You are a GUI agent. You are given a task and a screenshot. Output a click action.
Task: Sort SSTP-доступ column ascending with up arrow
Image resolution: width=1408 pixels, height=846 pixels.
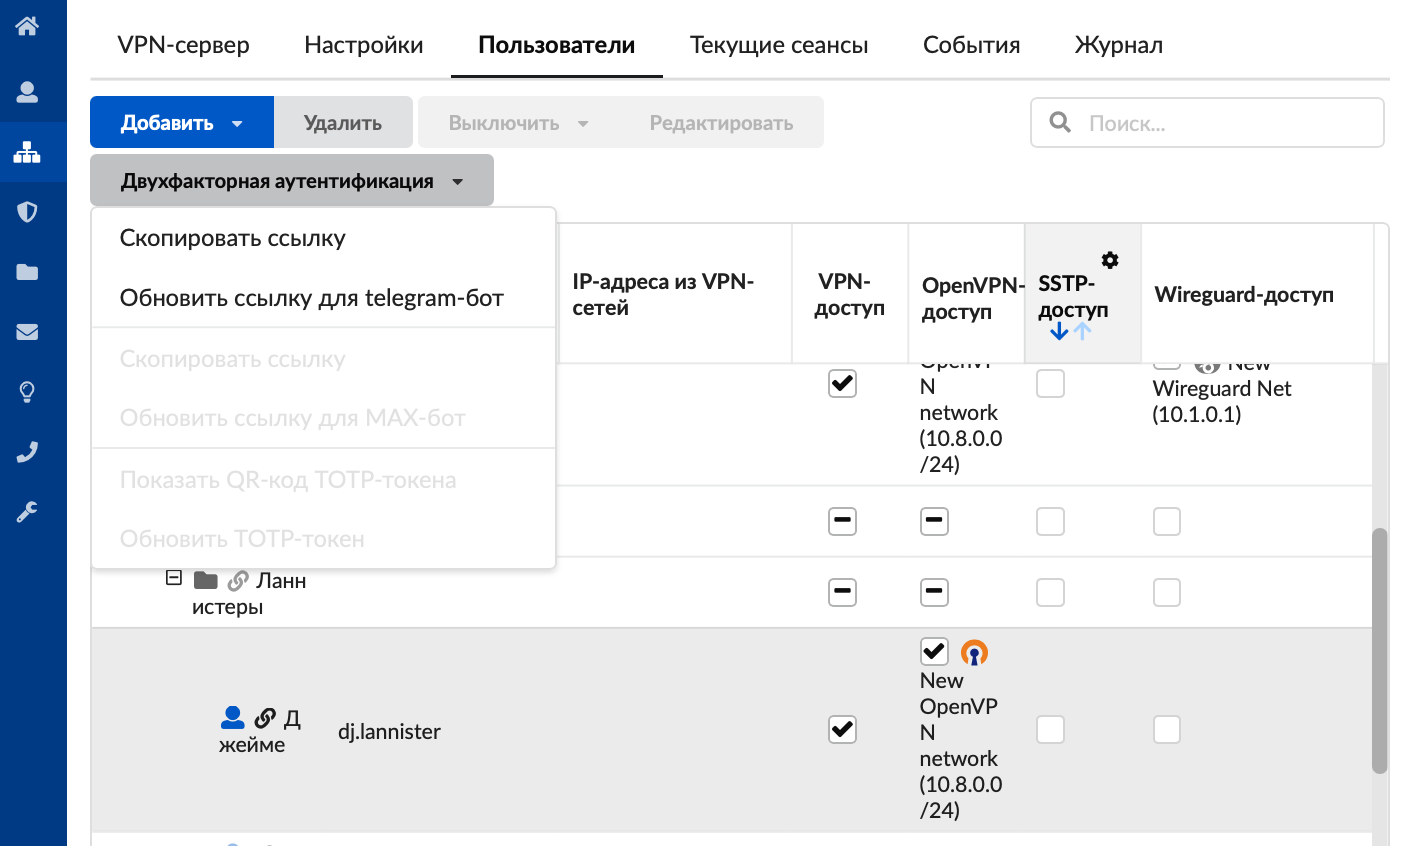point(1082,331)
